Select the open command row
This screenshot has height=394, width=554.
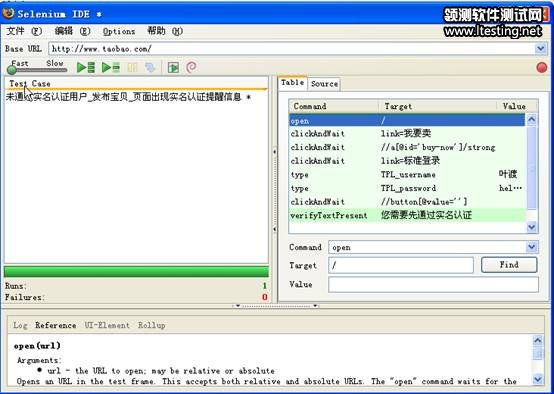click(x=407, y=121)
